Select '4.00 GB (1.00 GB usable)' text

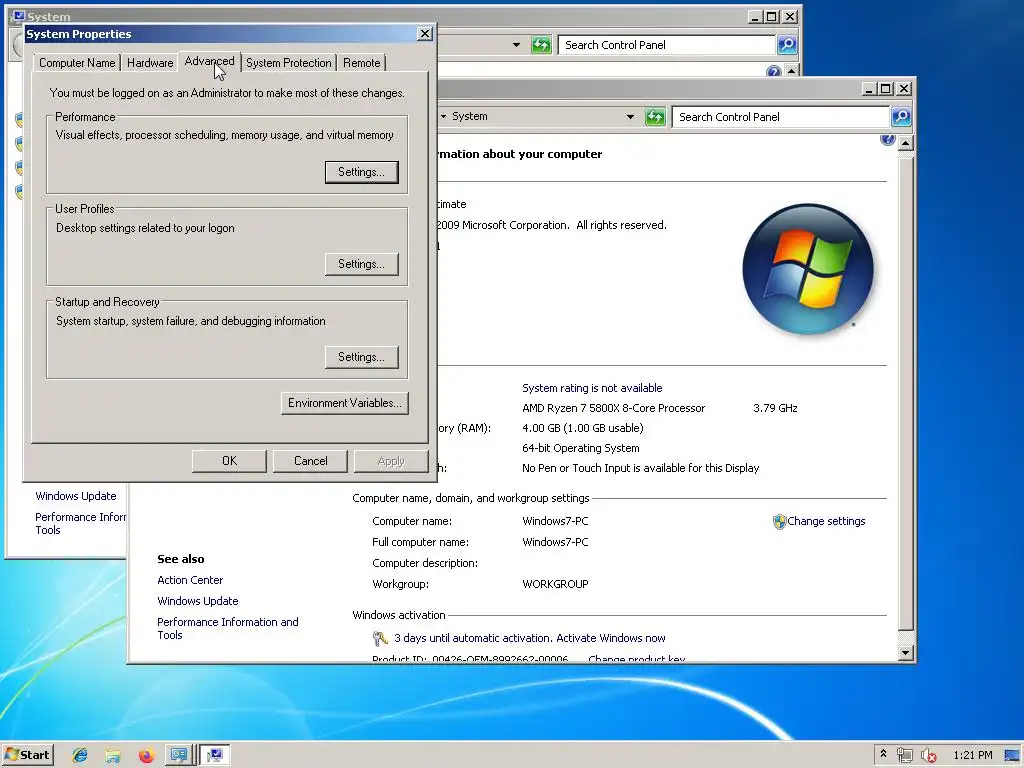[583, 428]
